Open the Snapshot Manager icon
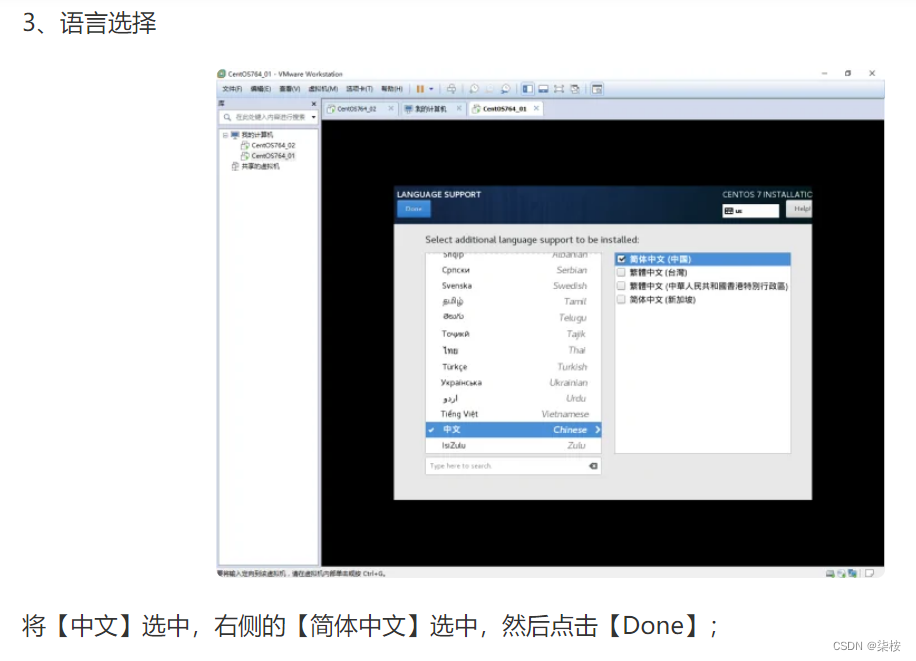 505,89
